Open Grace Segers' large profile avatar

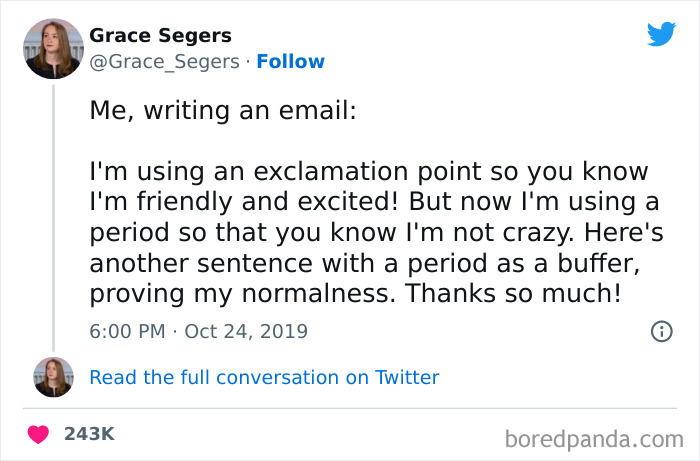click(53, 47)
